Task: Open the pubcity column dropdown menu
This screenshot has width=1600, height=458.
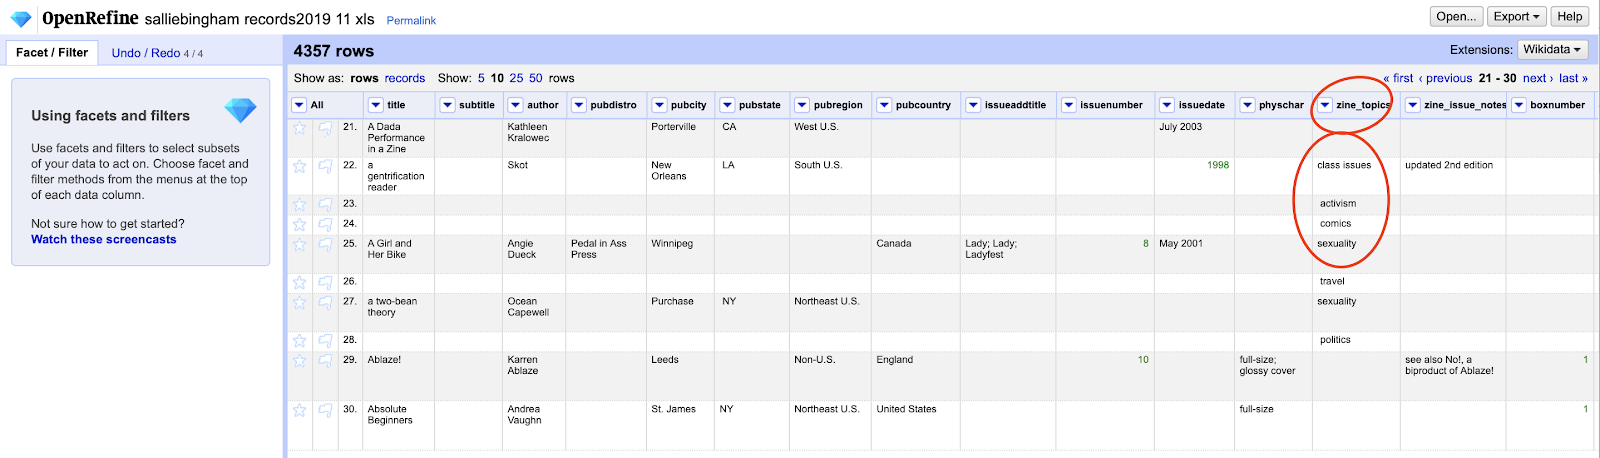Action: pos(660,105)
